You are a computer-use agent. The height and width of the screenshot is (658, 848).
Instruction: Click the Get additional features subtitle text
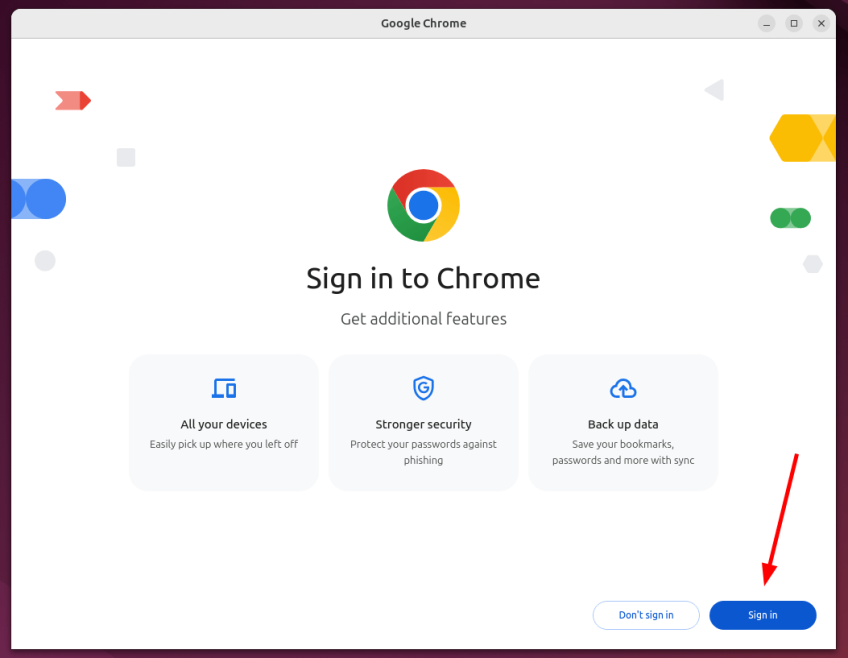(423, 318)
